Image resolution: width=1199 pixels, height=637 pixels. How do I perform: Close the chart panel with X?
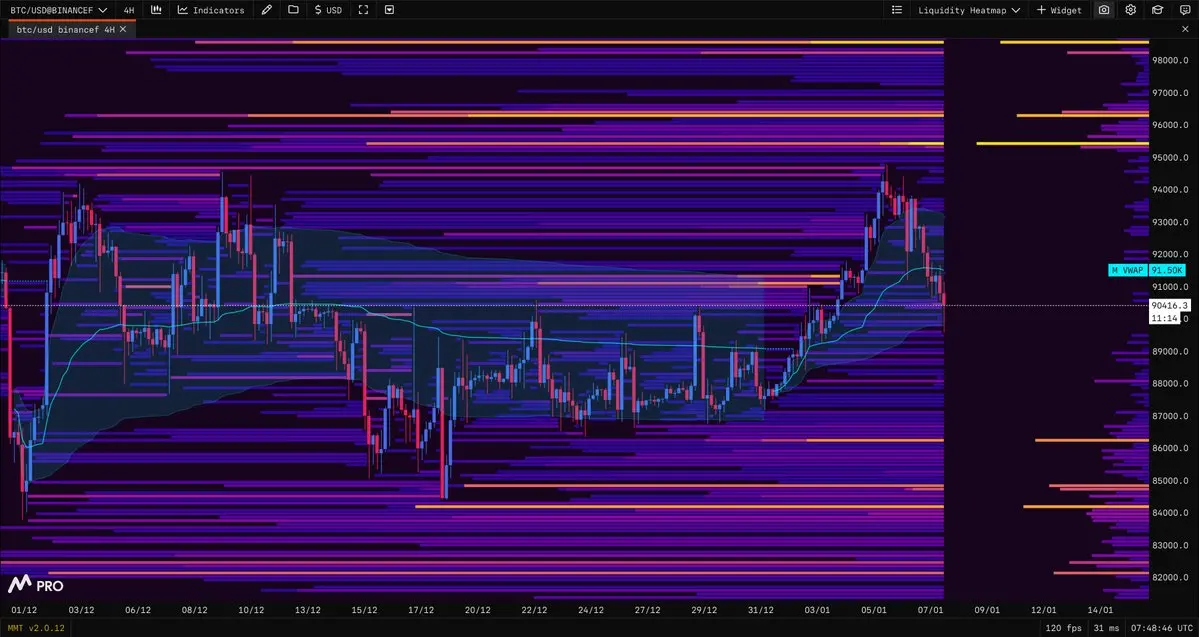pos(1186,29)
